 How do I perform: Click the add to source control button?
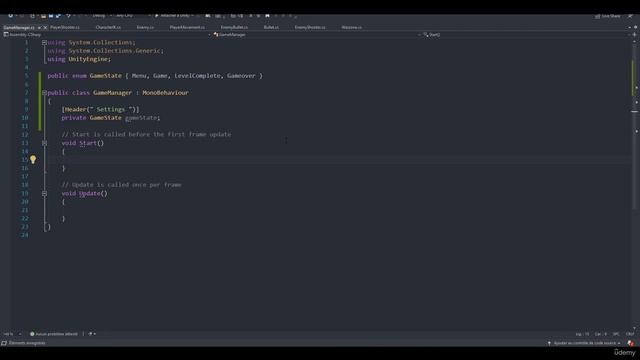(584, 343)
